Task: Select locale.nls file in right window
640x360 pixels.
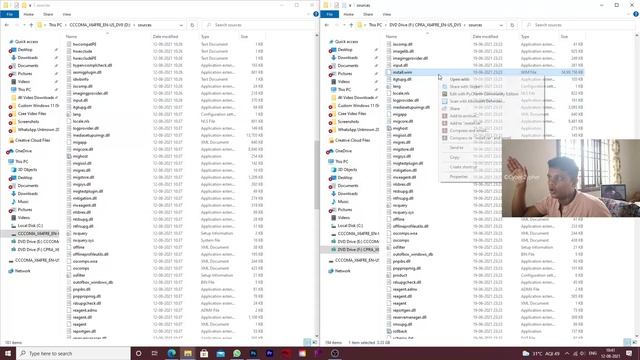Action: [401, 93]
